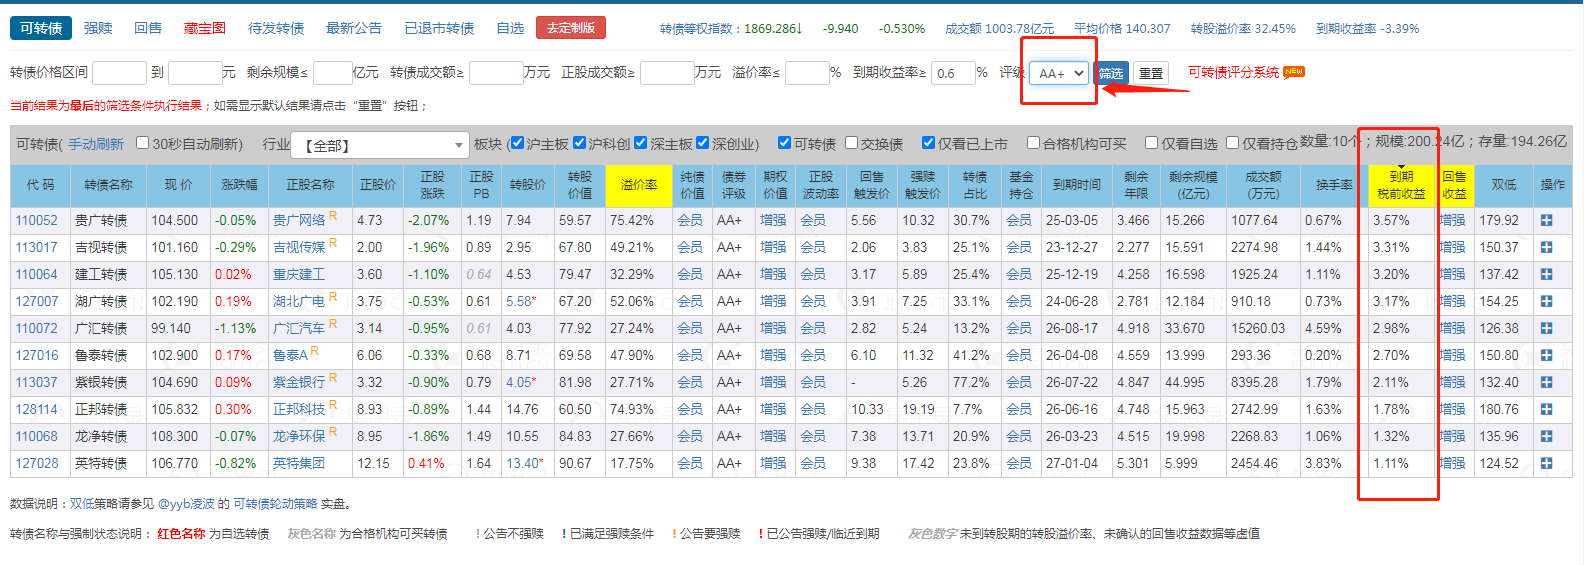Click the R icon next to 紫金银行
The image size is (1584, 565).
pyautogui.click(x=333, y=378)
